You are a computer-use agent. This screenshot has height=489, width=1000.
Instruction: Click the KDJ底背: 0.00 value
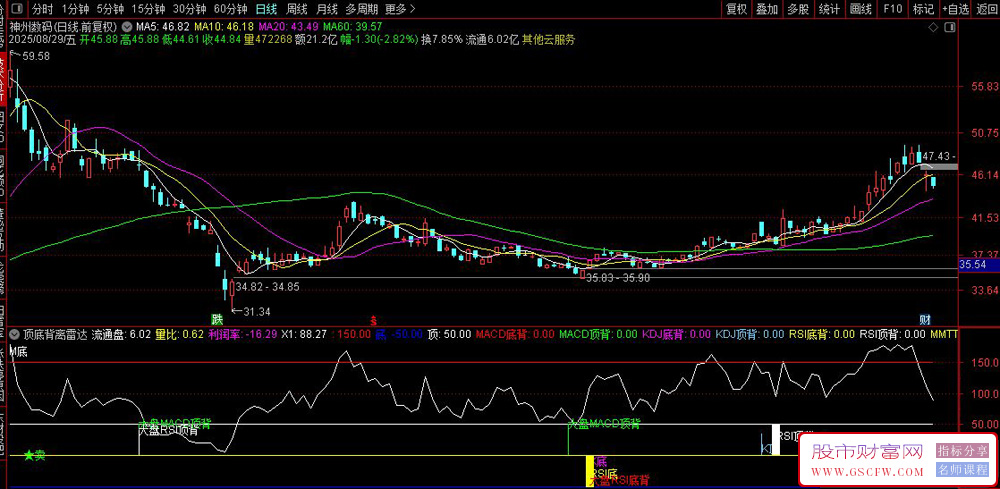677,333
